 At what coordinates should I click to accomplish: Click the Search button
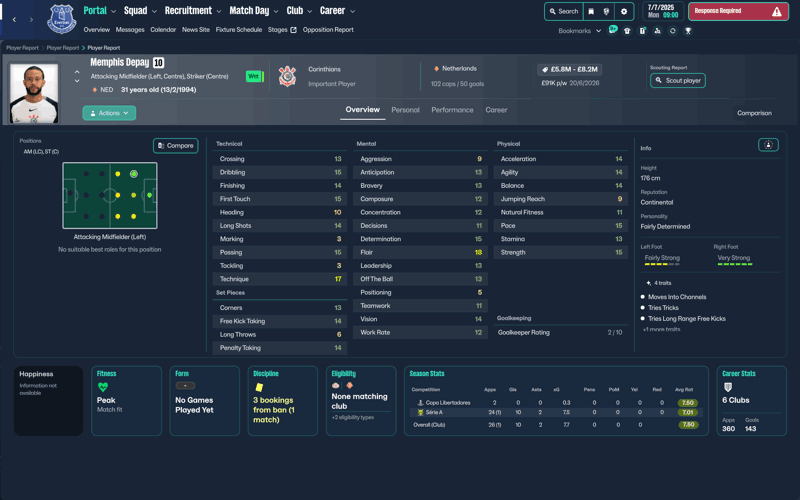click(x=564, y=11)
